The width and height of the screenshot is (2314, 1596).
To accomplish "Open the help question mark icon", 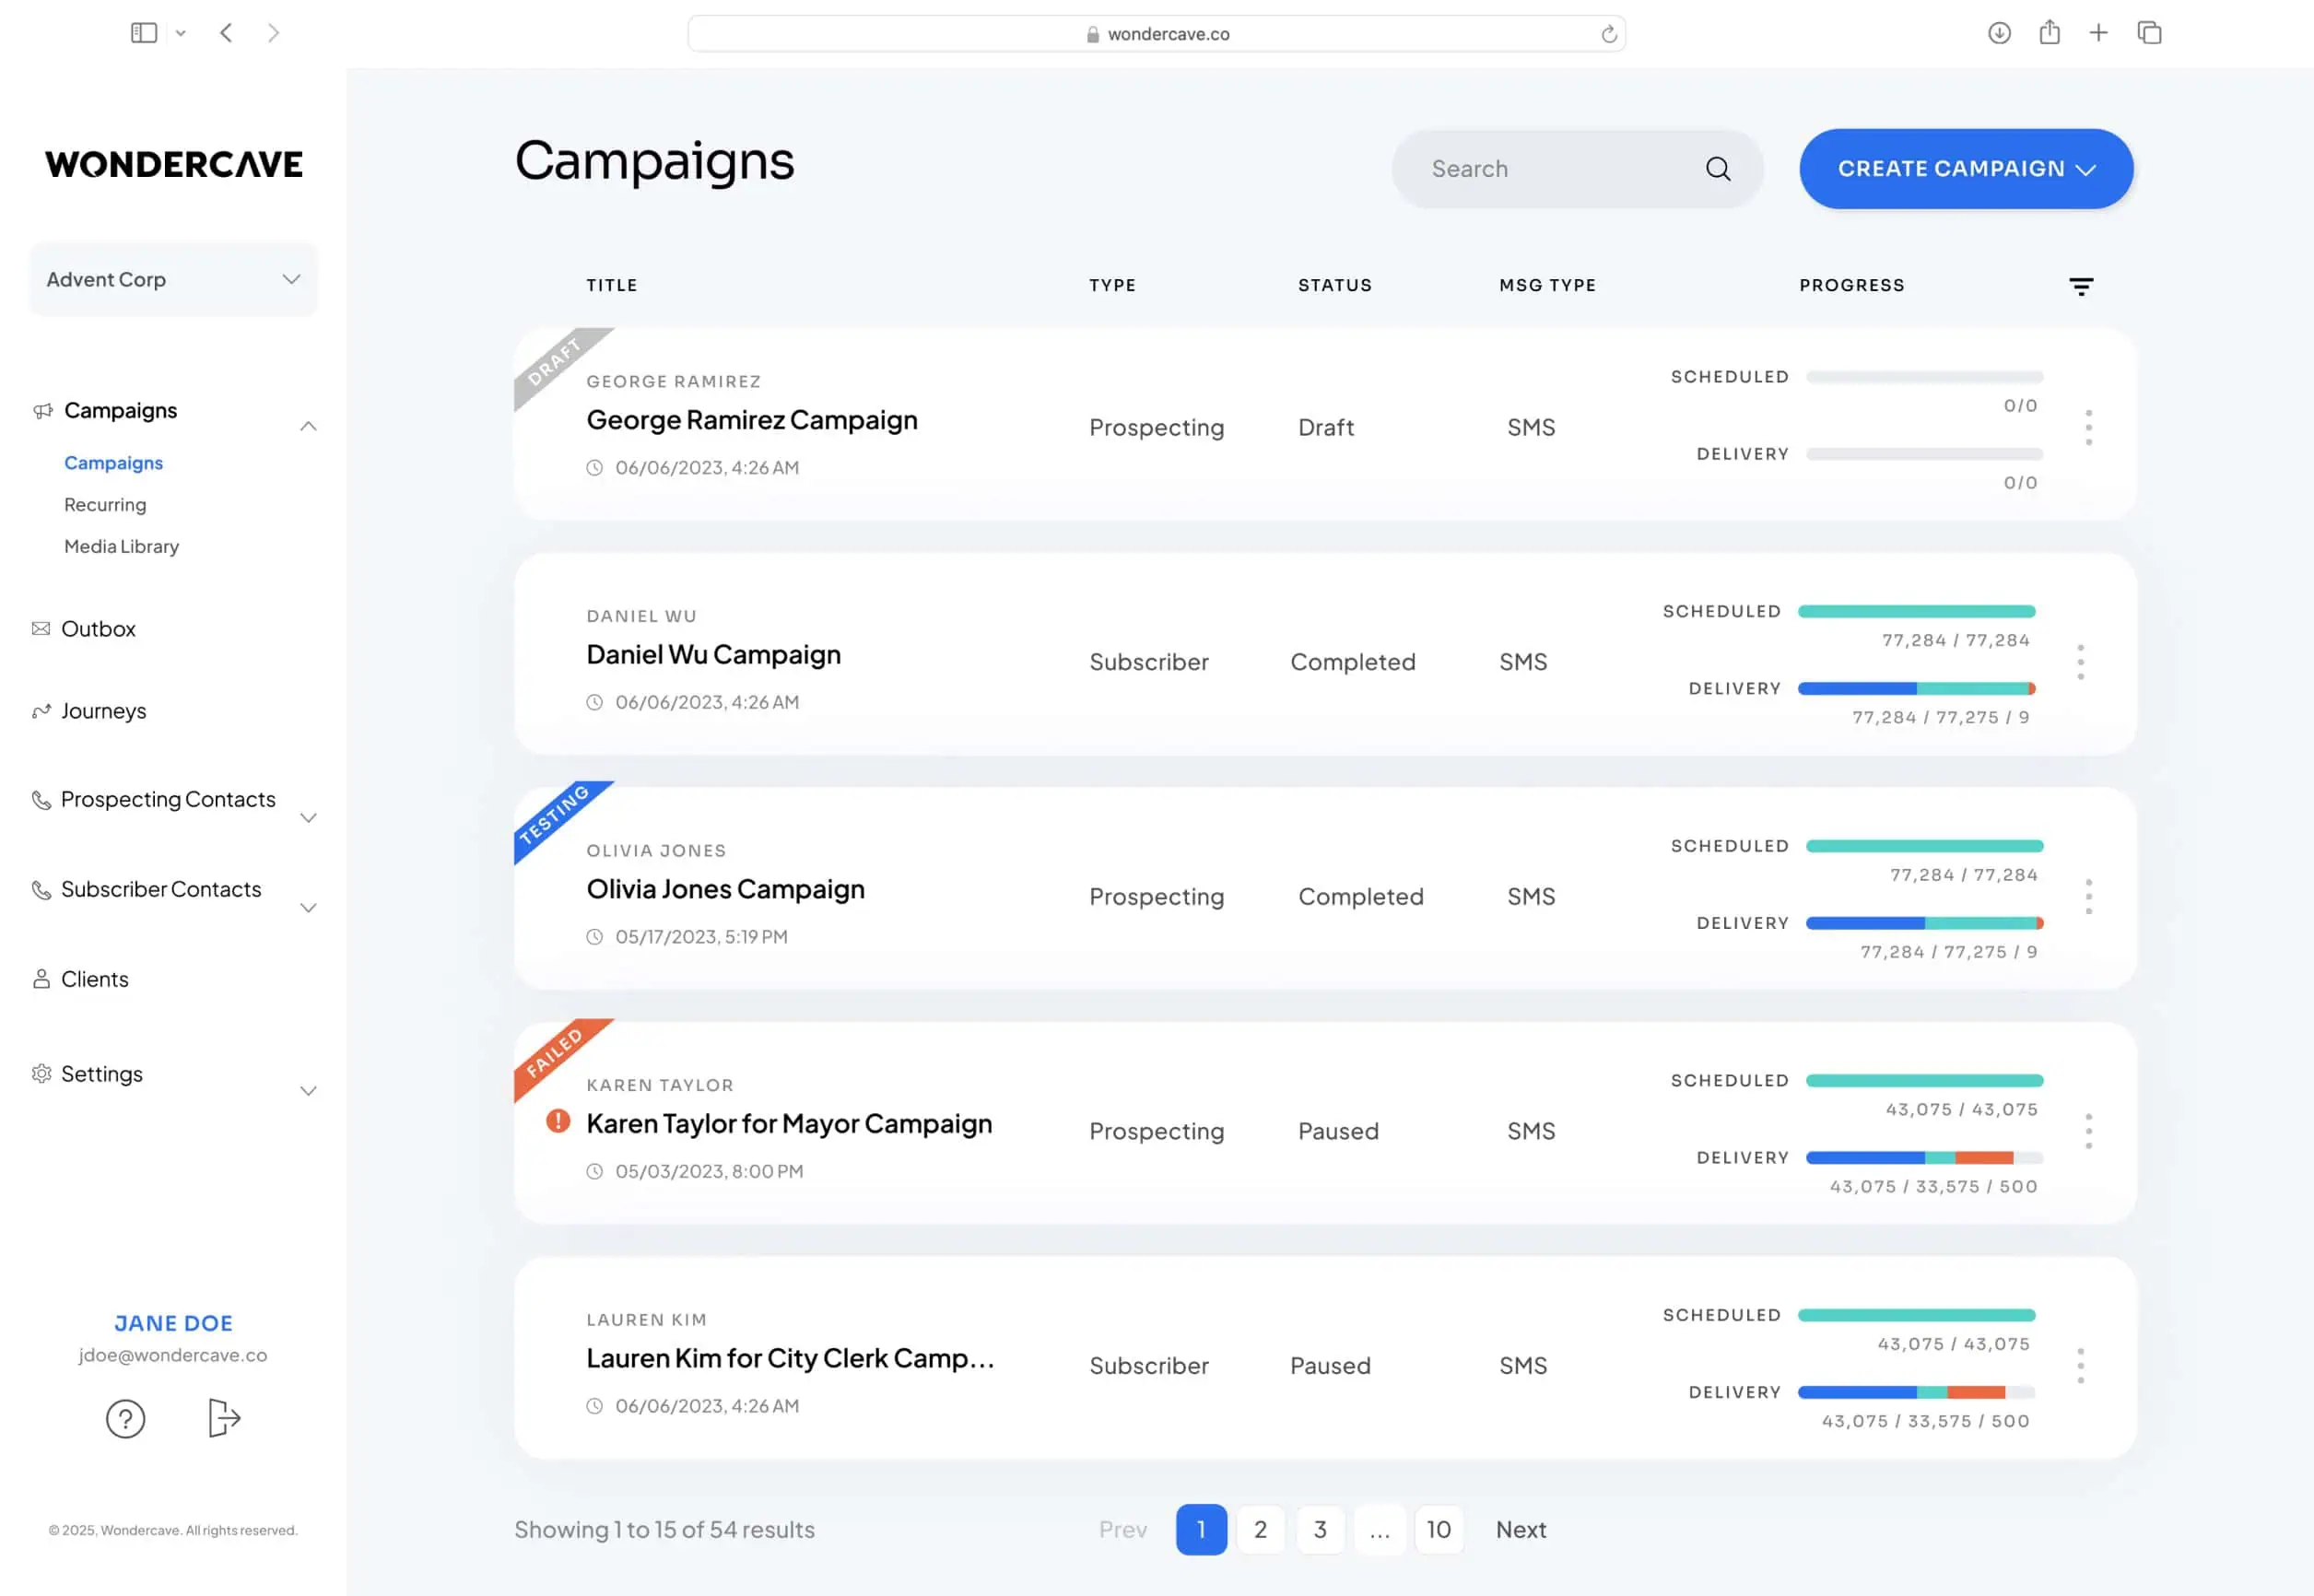I will tap(126, 1419).
